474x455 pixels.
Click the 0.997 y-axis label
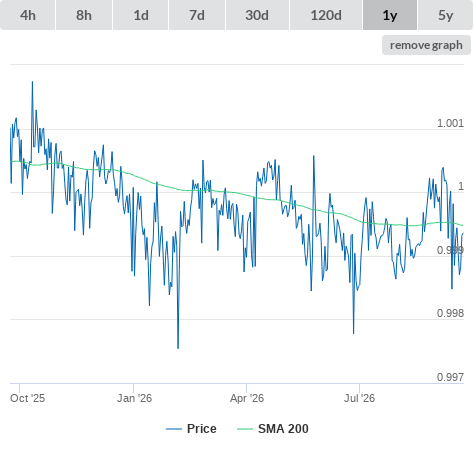450,377
